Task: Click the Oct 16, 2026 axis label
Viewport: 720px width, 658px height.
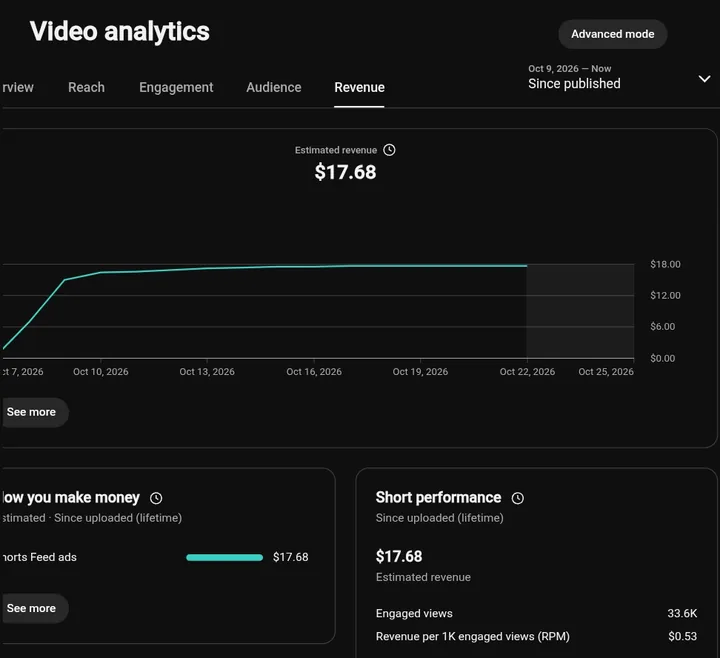Action: coord(314,371)
